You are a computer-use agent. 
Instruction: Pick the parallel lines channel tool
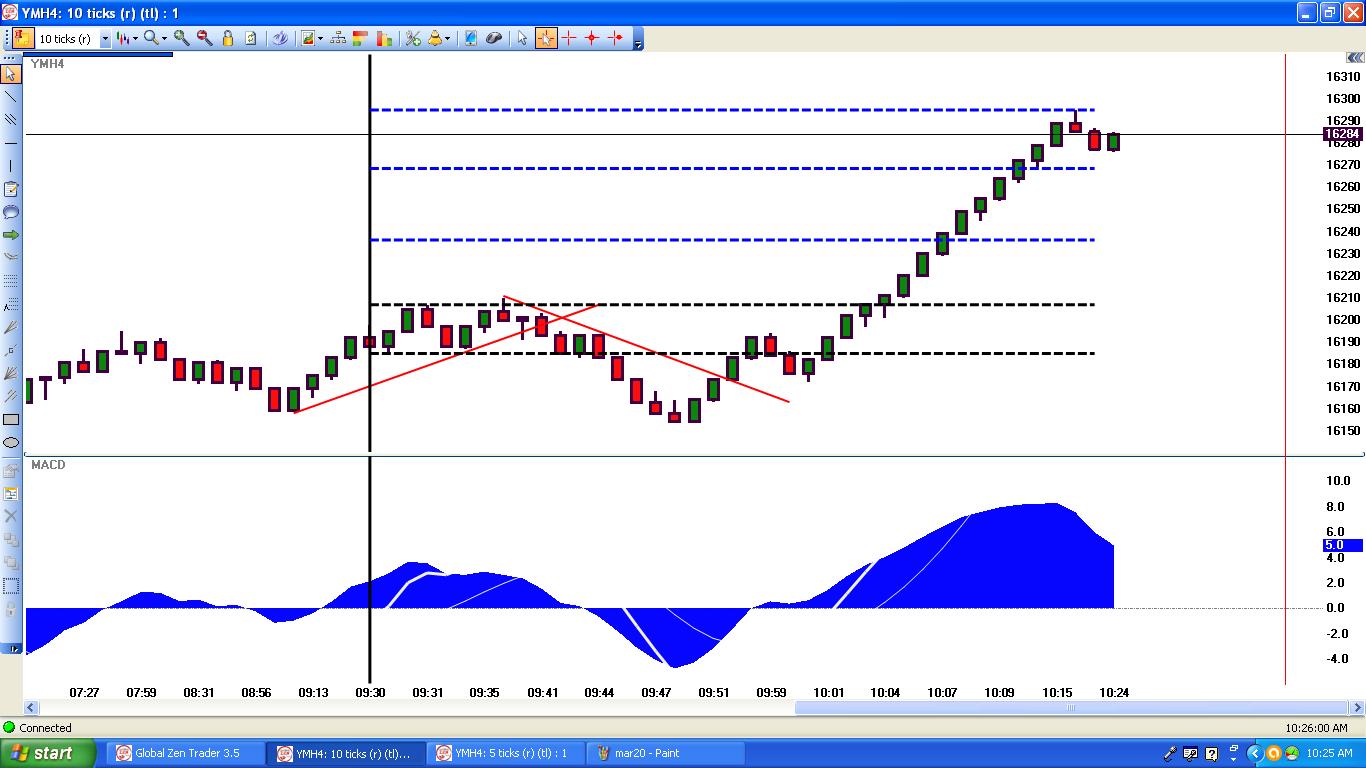[11, 120]
